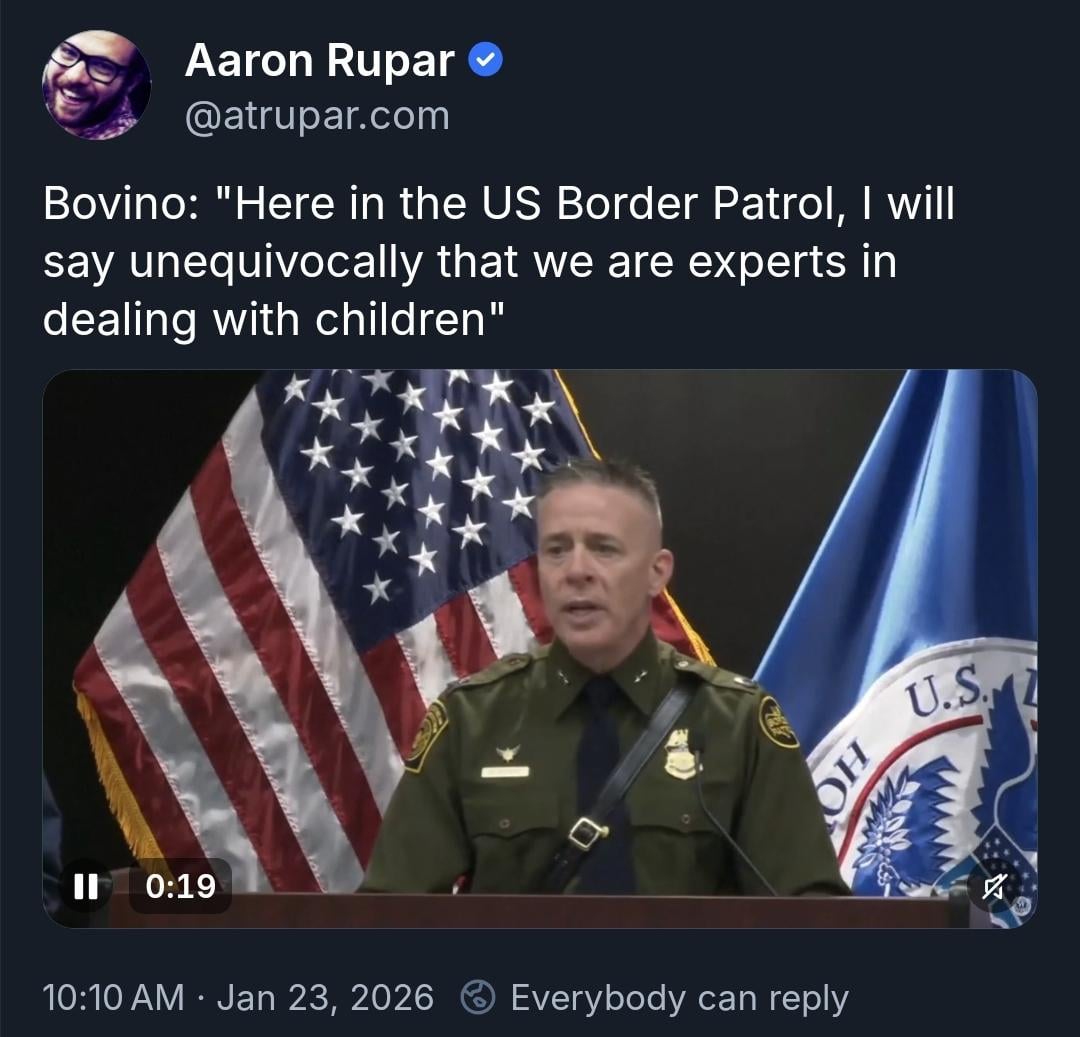Open Aaron Rupar's profile picture

(96, 85)
